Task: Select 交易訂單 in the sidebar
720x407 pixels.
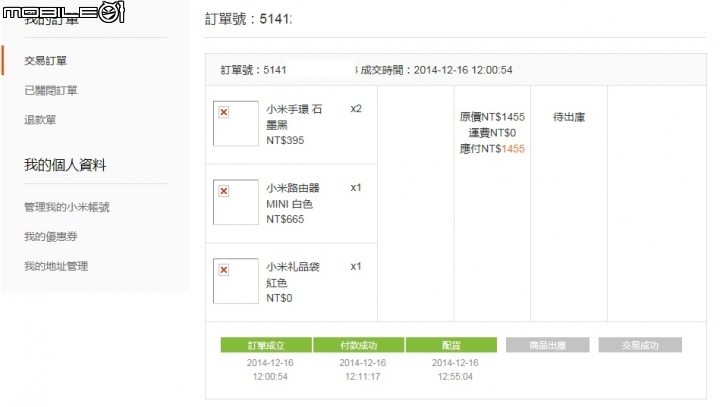Action: [x=45, y=61]
